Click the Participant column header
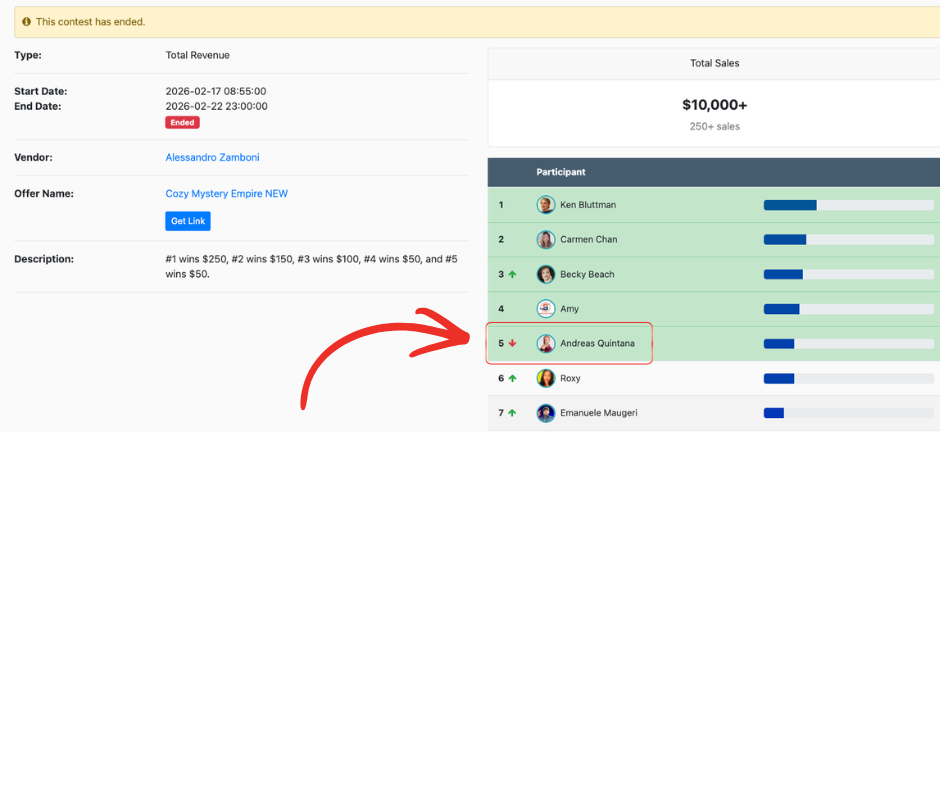 point(561,172)
